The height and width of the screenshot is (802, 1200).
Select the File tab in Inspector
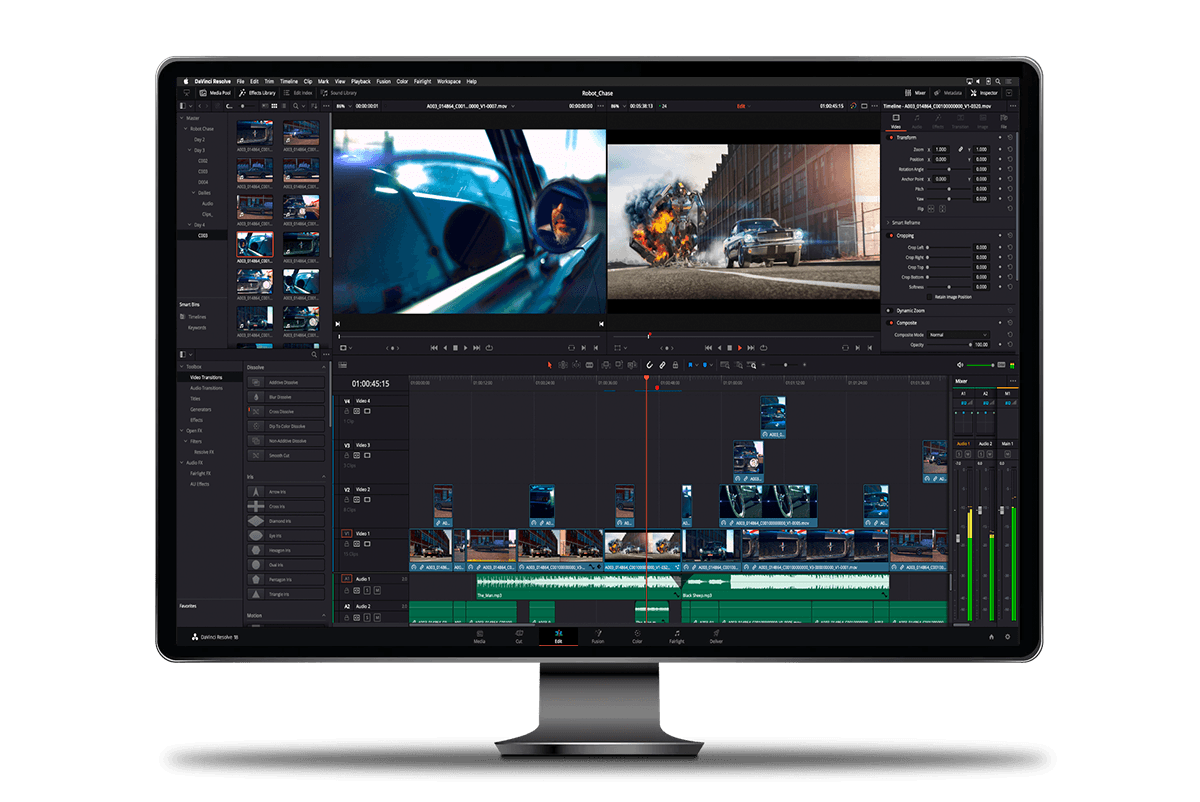coord(1004,122)
